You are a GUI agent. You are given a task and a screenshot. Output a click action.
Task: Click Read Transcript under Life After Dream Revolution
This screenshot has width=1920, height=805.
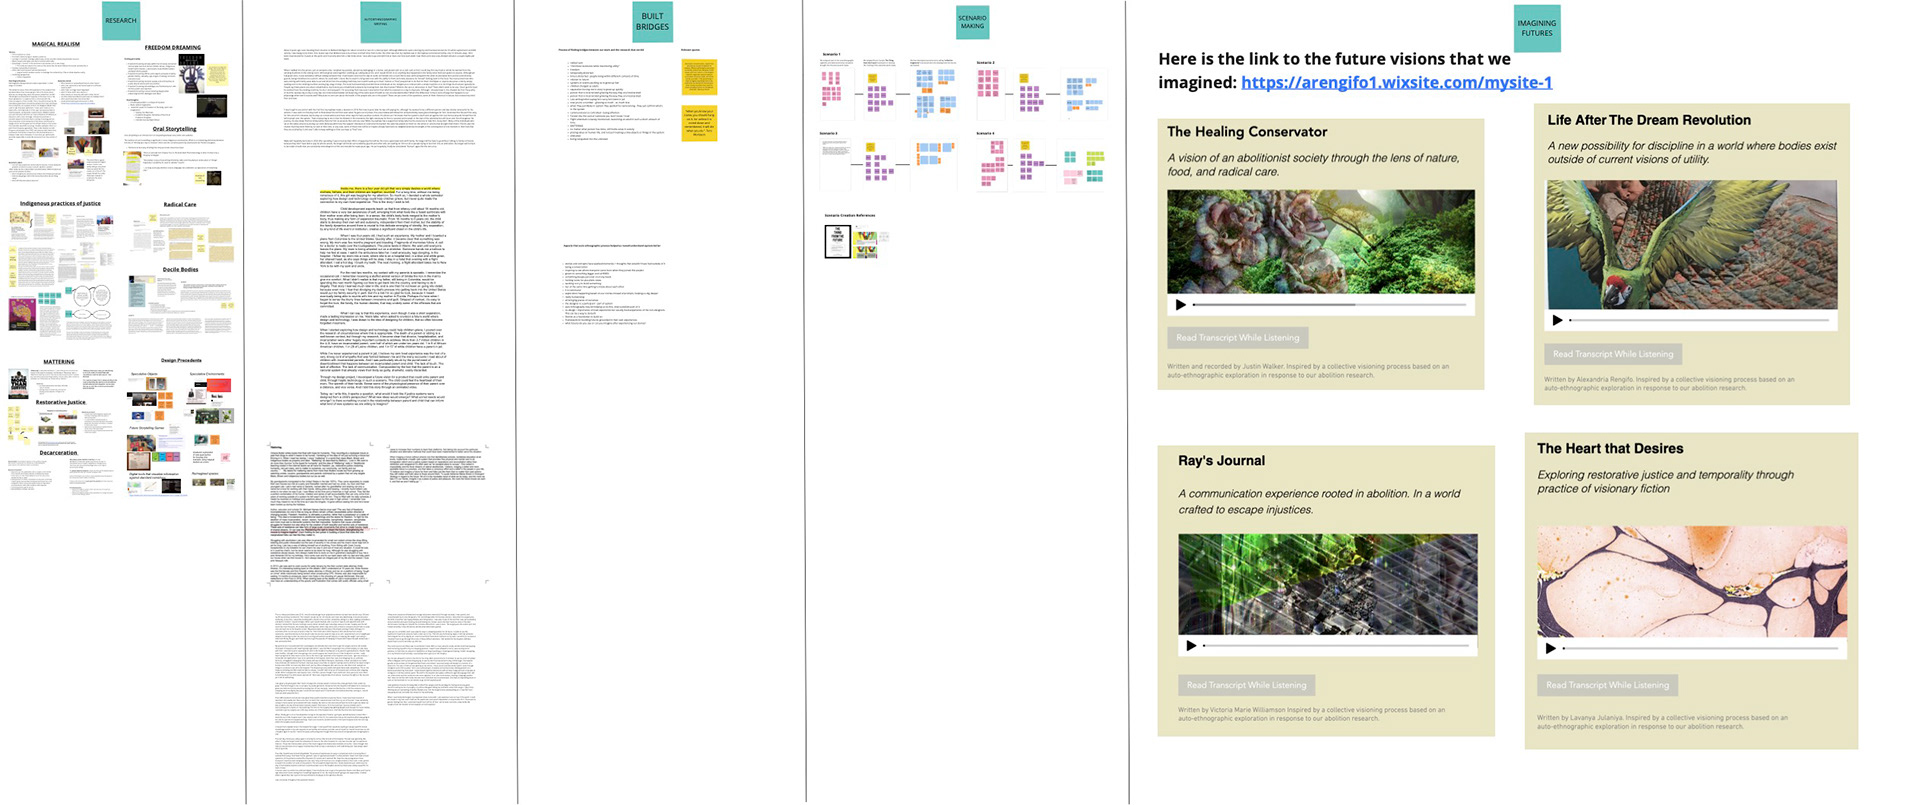click(1612, 354)
